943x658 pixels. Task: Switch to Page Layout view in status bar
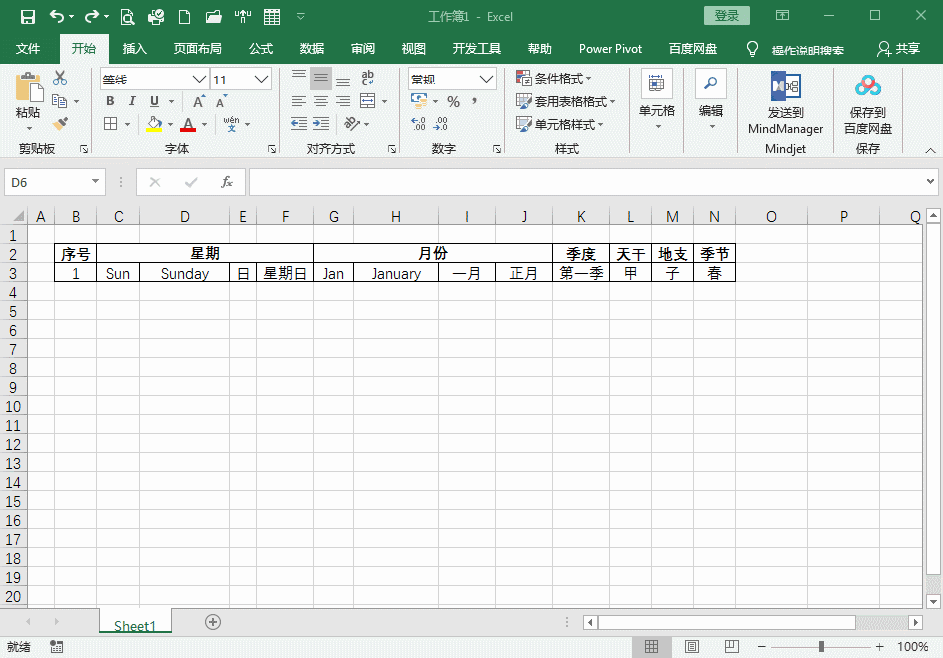pyautogui.click(x=692, y=647)
